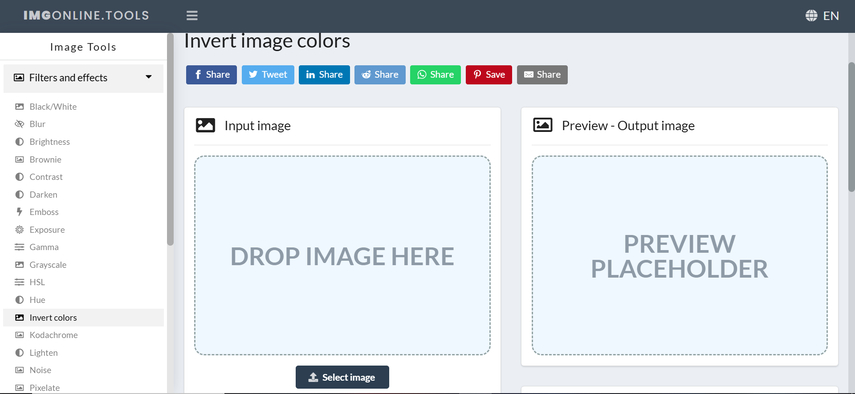
Task: Click the Hue half-circle icon
Action: (x=19, y=300)
